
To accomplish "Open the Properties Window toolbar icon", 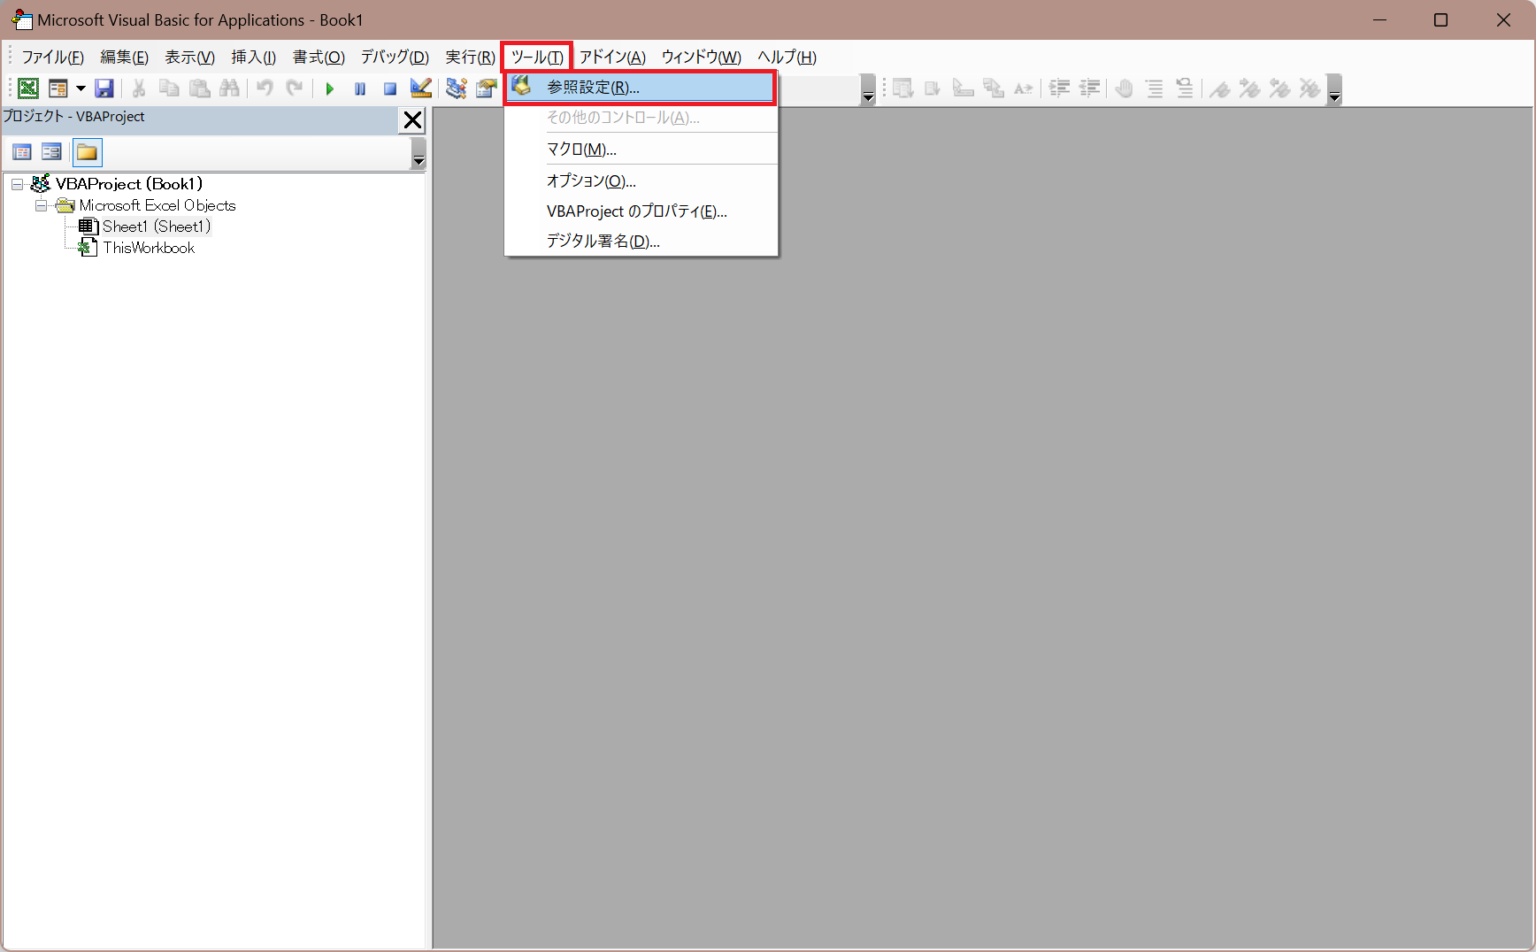I will [x=486, y=88].
